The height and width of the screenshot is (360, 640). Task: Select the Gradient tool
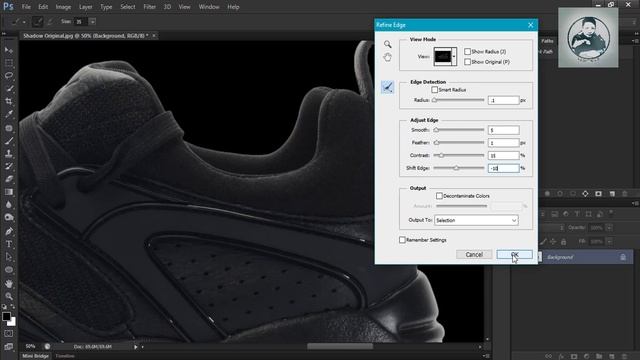[x=9, y=192]
